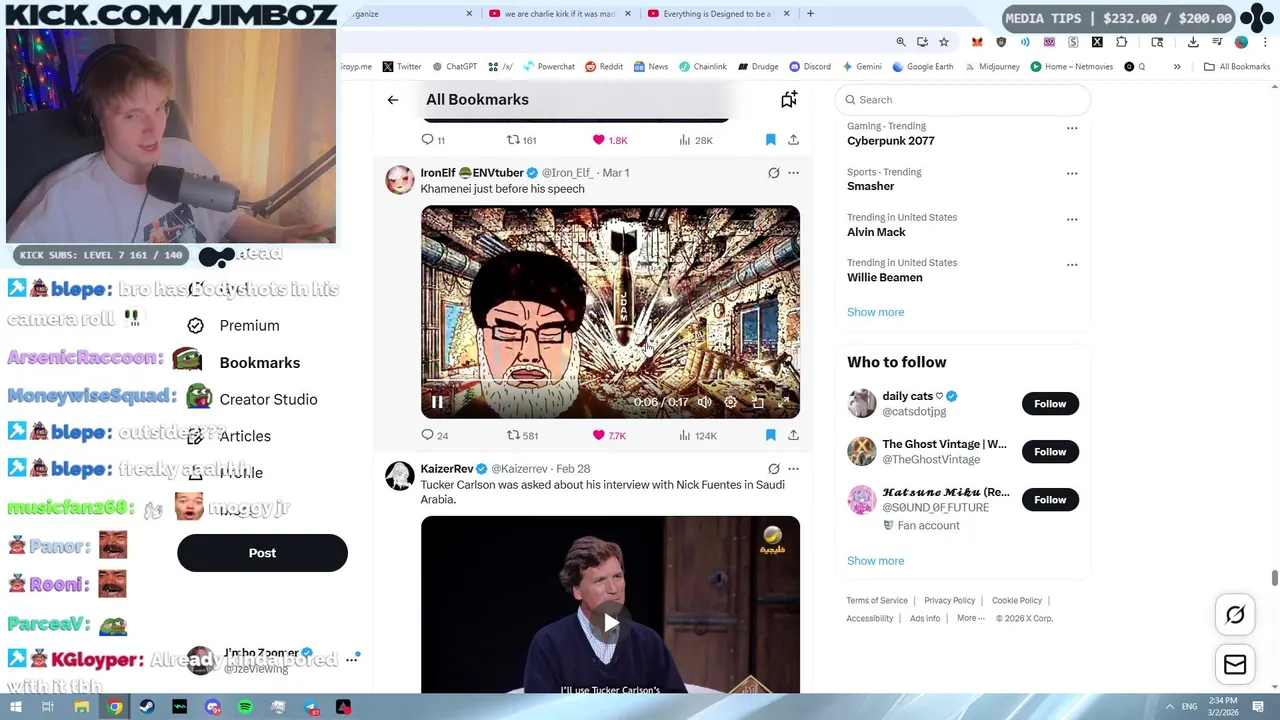The width and height of the screenshot is (1280, 720).
Task: Open more options for Smasher trend
Action: click(x=1072, y=173)
